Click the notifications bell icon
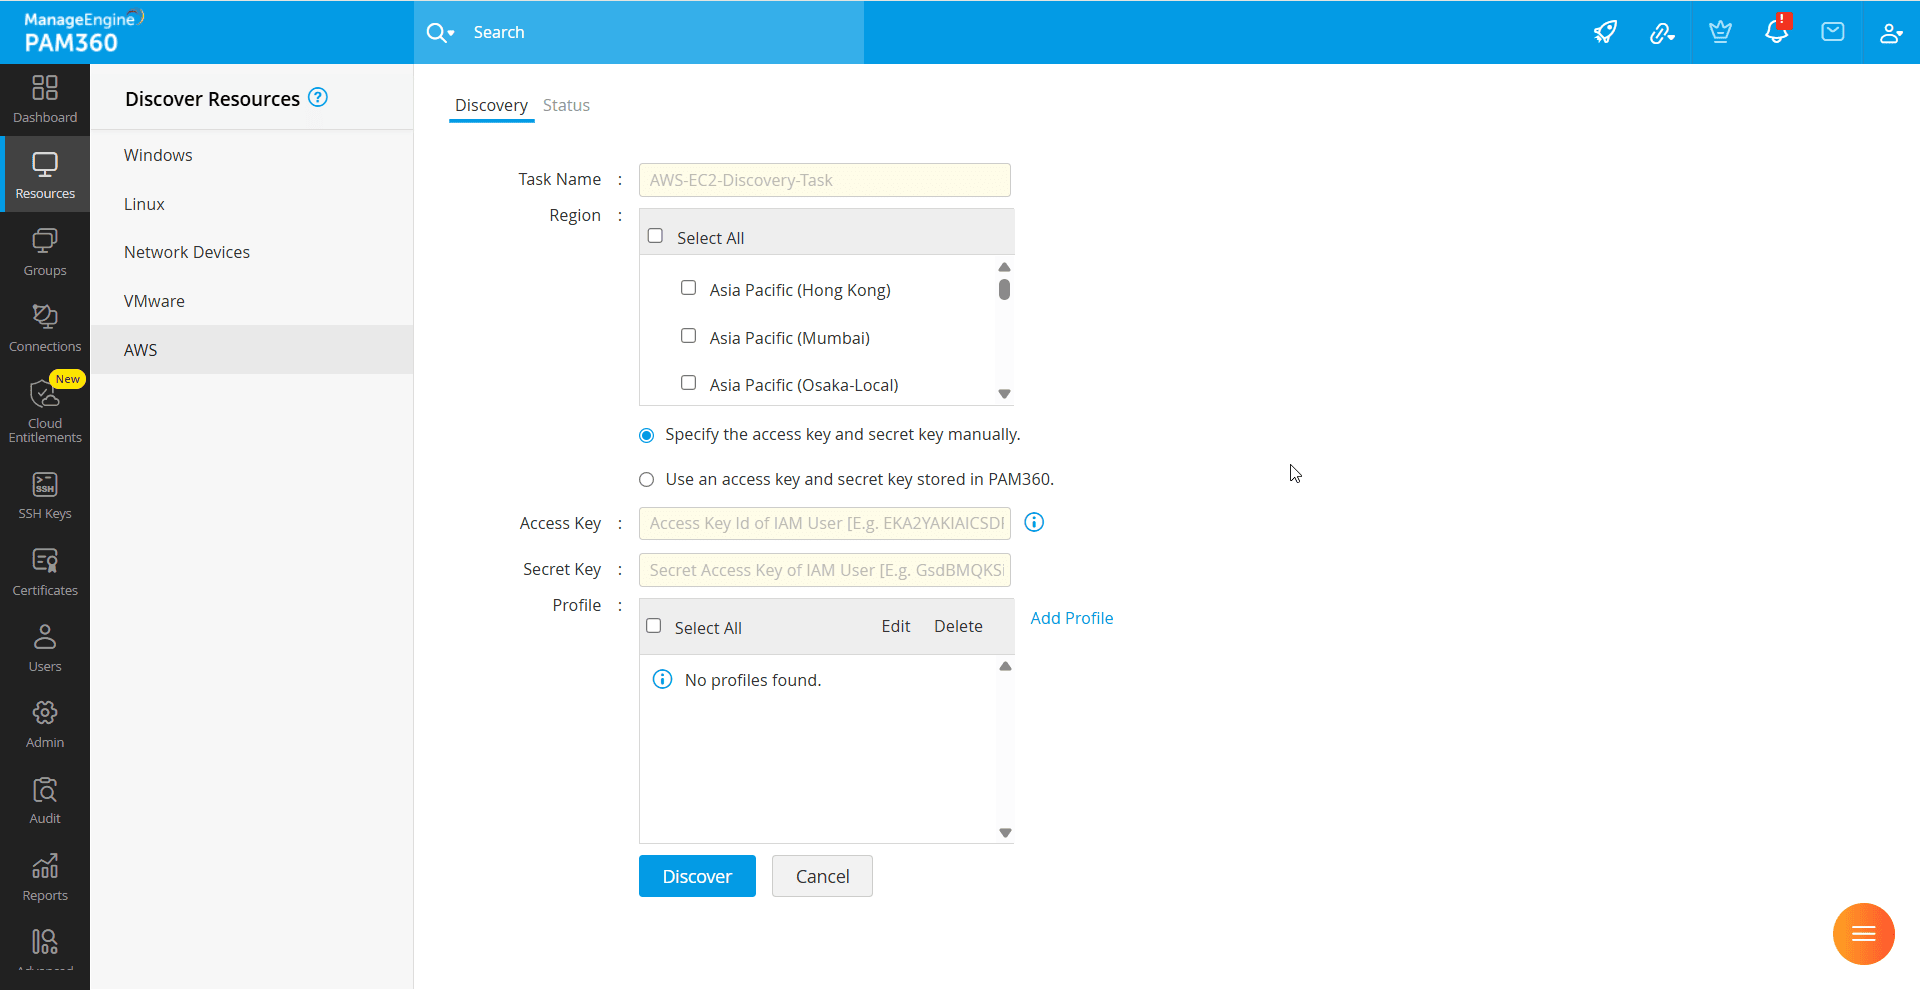Viewport: 1920px width, 990px height. (x=1776, y=32)
